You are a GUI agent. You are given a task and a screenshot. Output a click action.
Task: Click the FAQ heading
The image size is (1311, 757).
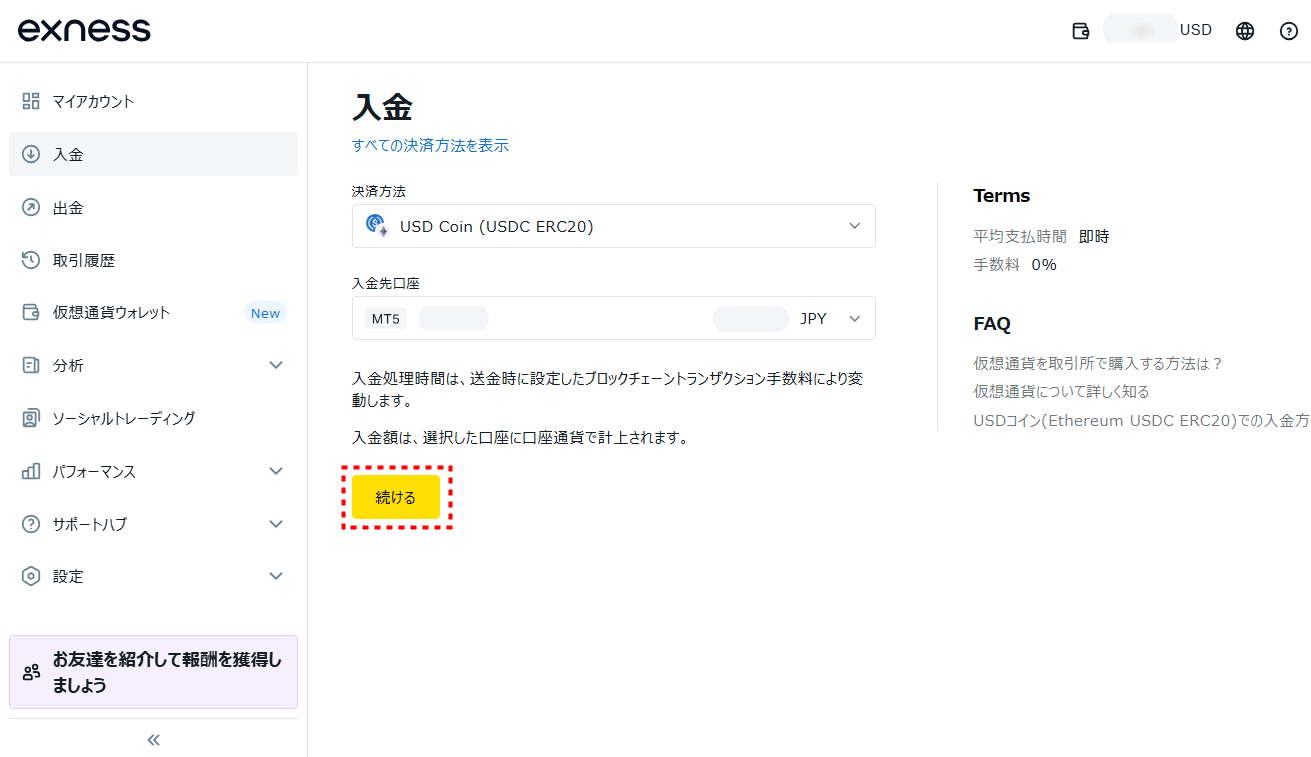point(992,324)
